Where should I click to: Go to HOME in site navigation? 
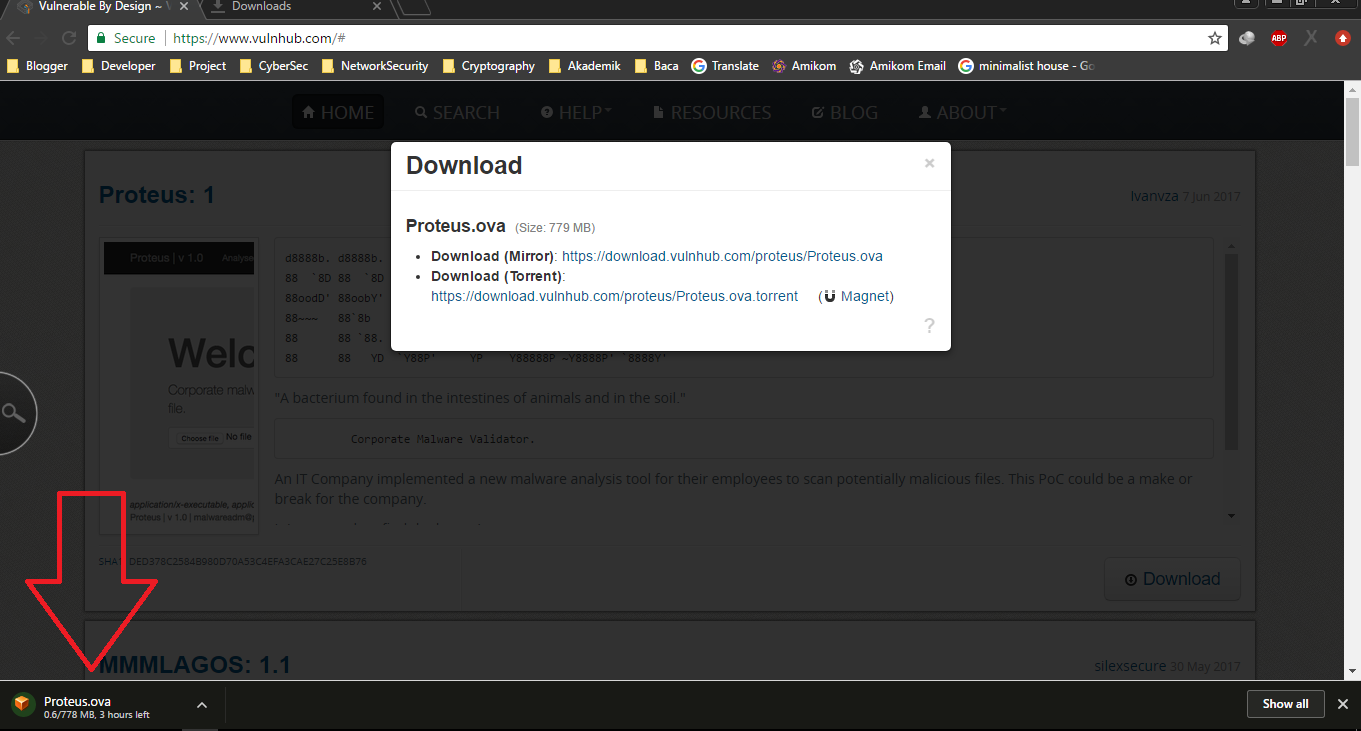tap(338, 112)
